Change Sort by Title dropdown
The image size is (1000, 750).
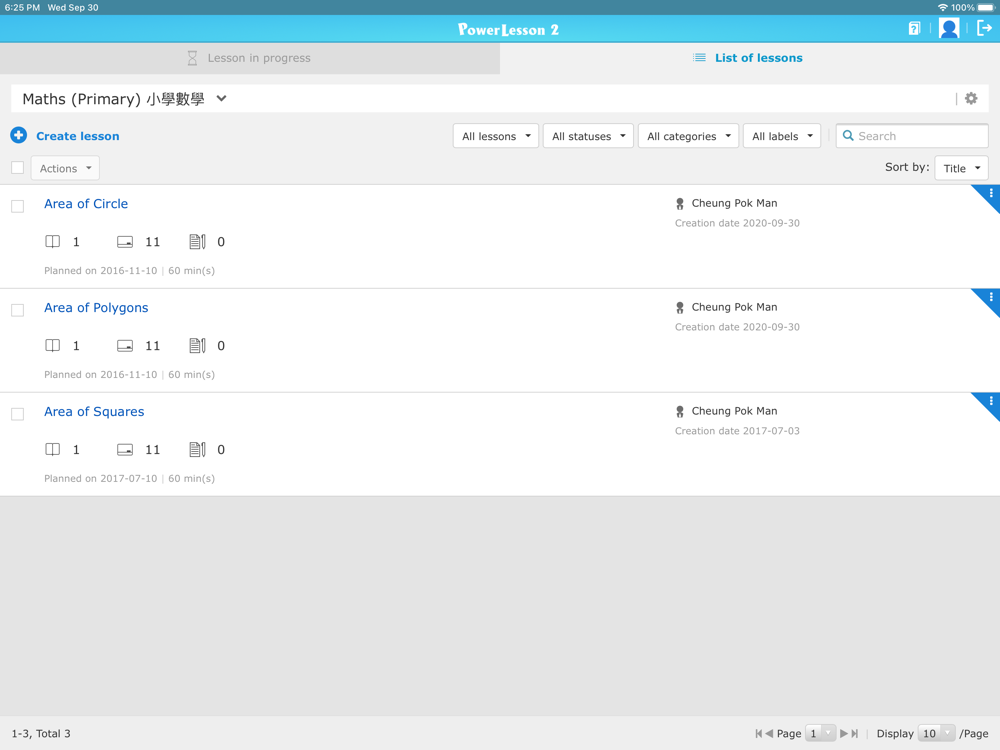[961, 168]
